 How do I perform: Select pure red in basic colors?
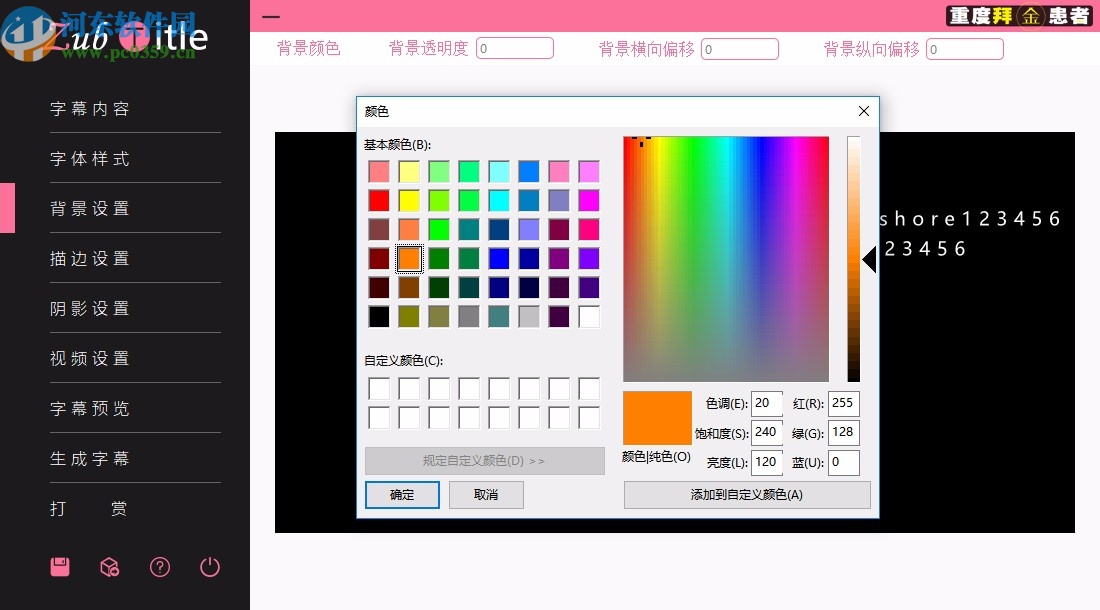379,200
